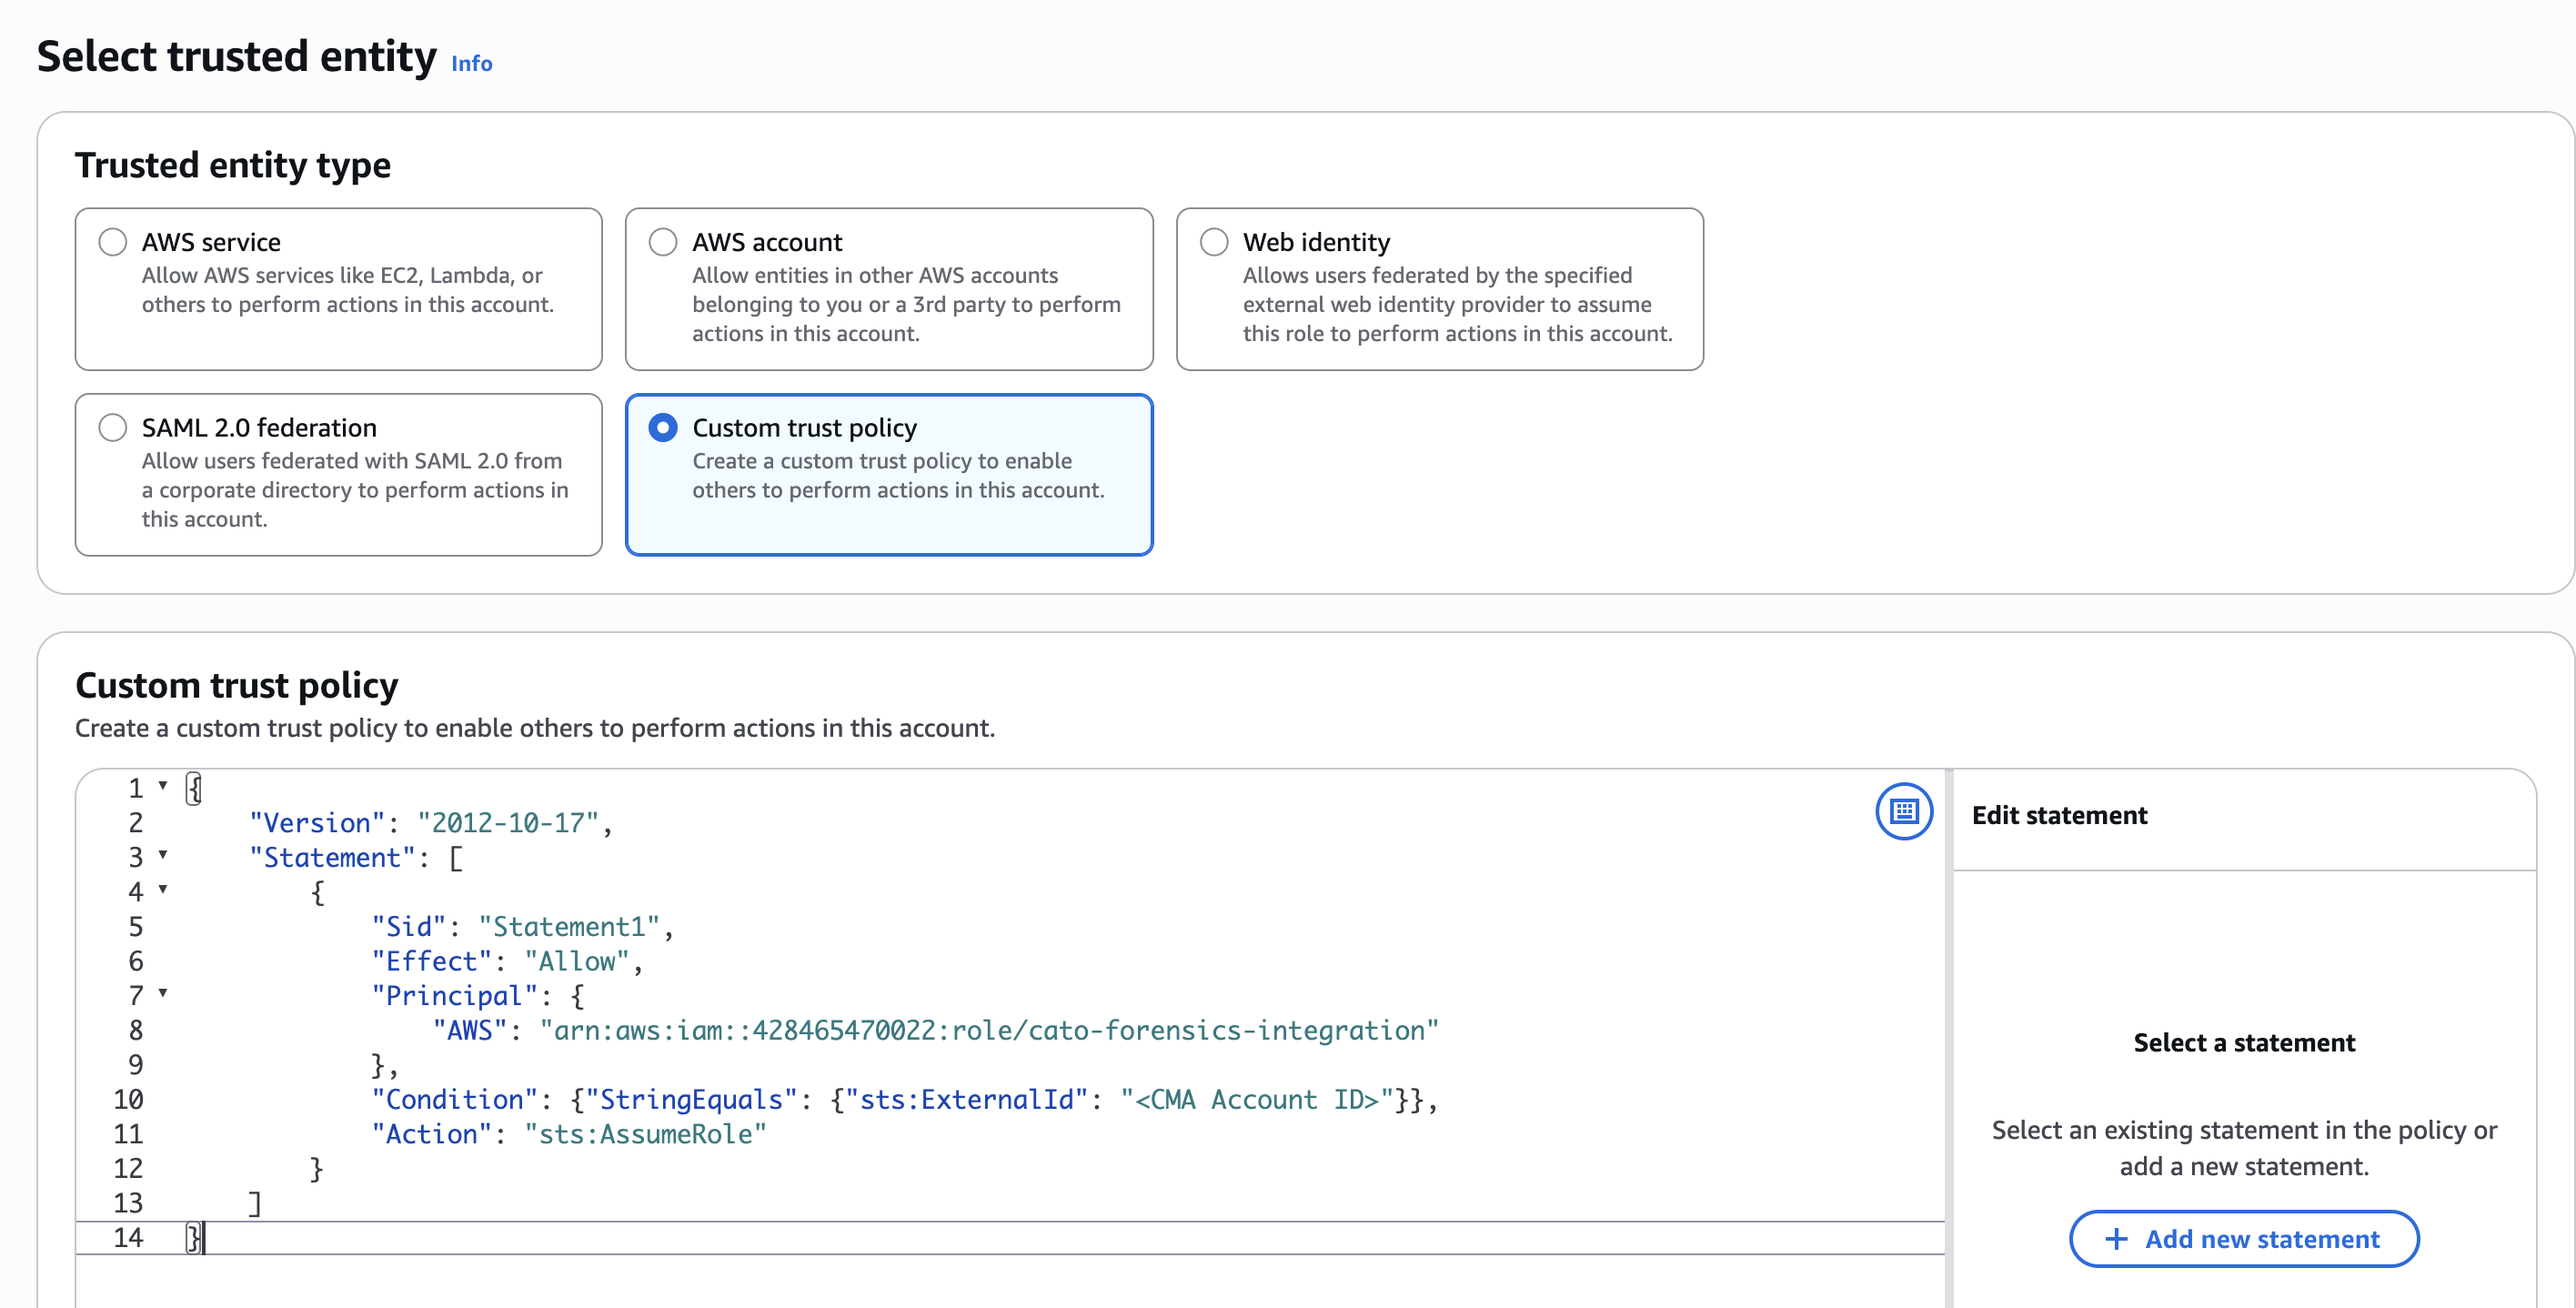Click the Select a statement heading

tap(2244, 1043)
